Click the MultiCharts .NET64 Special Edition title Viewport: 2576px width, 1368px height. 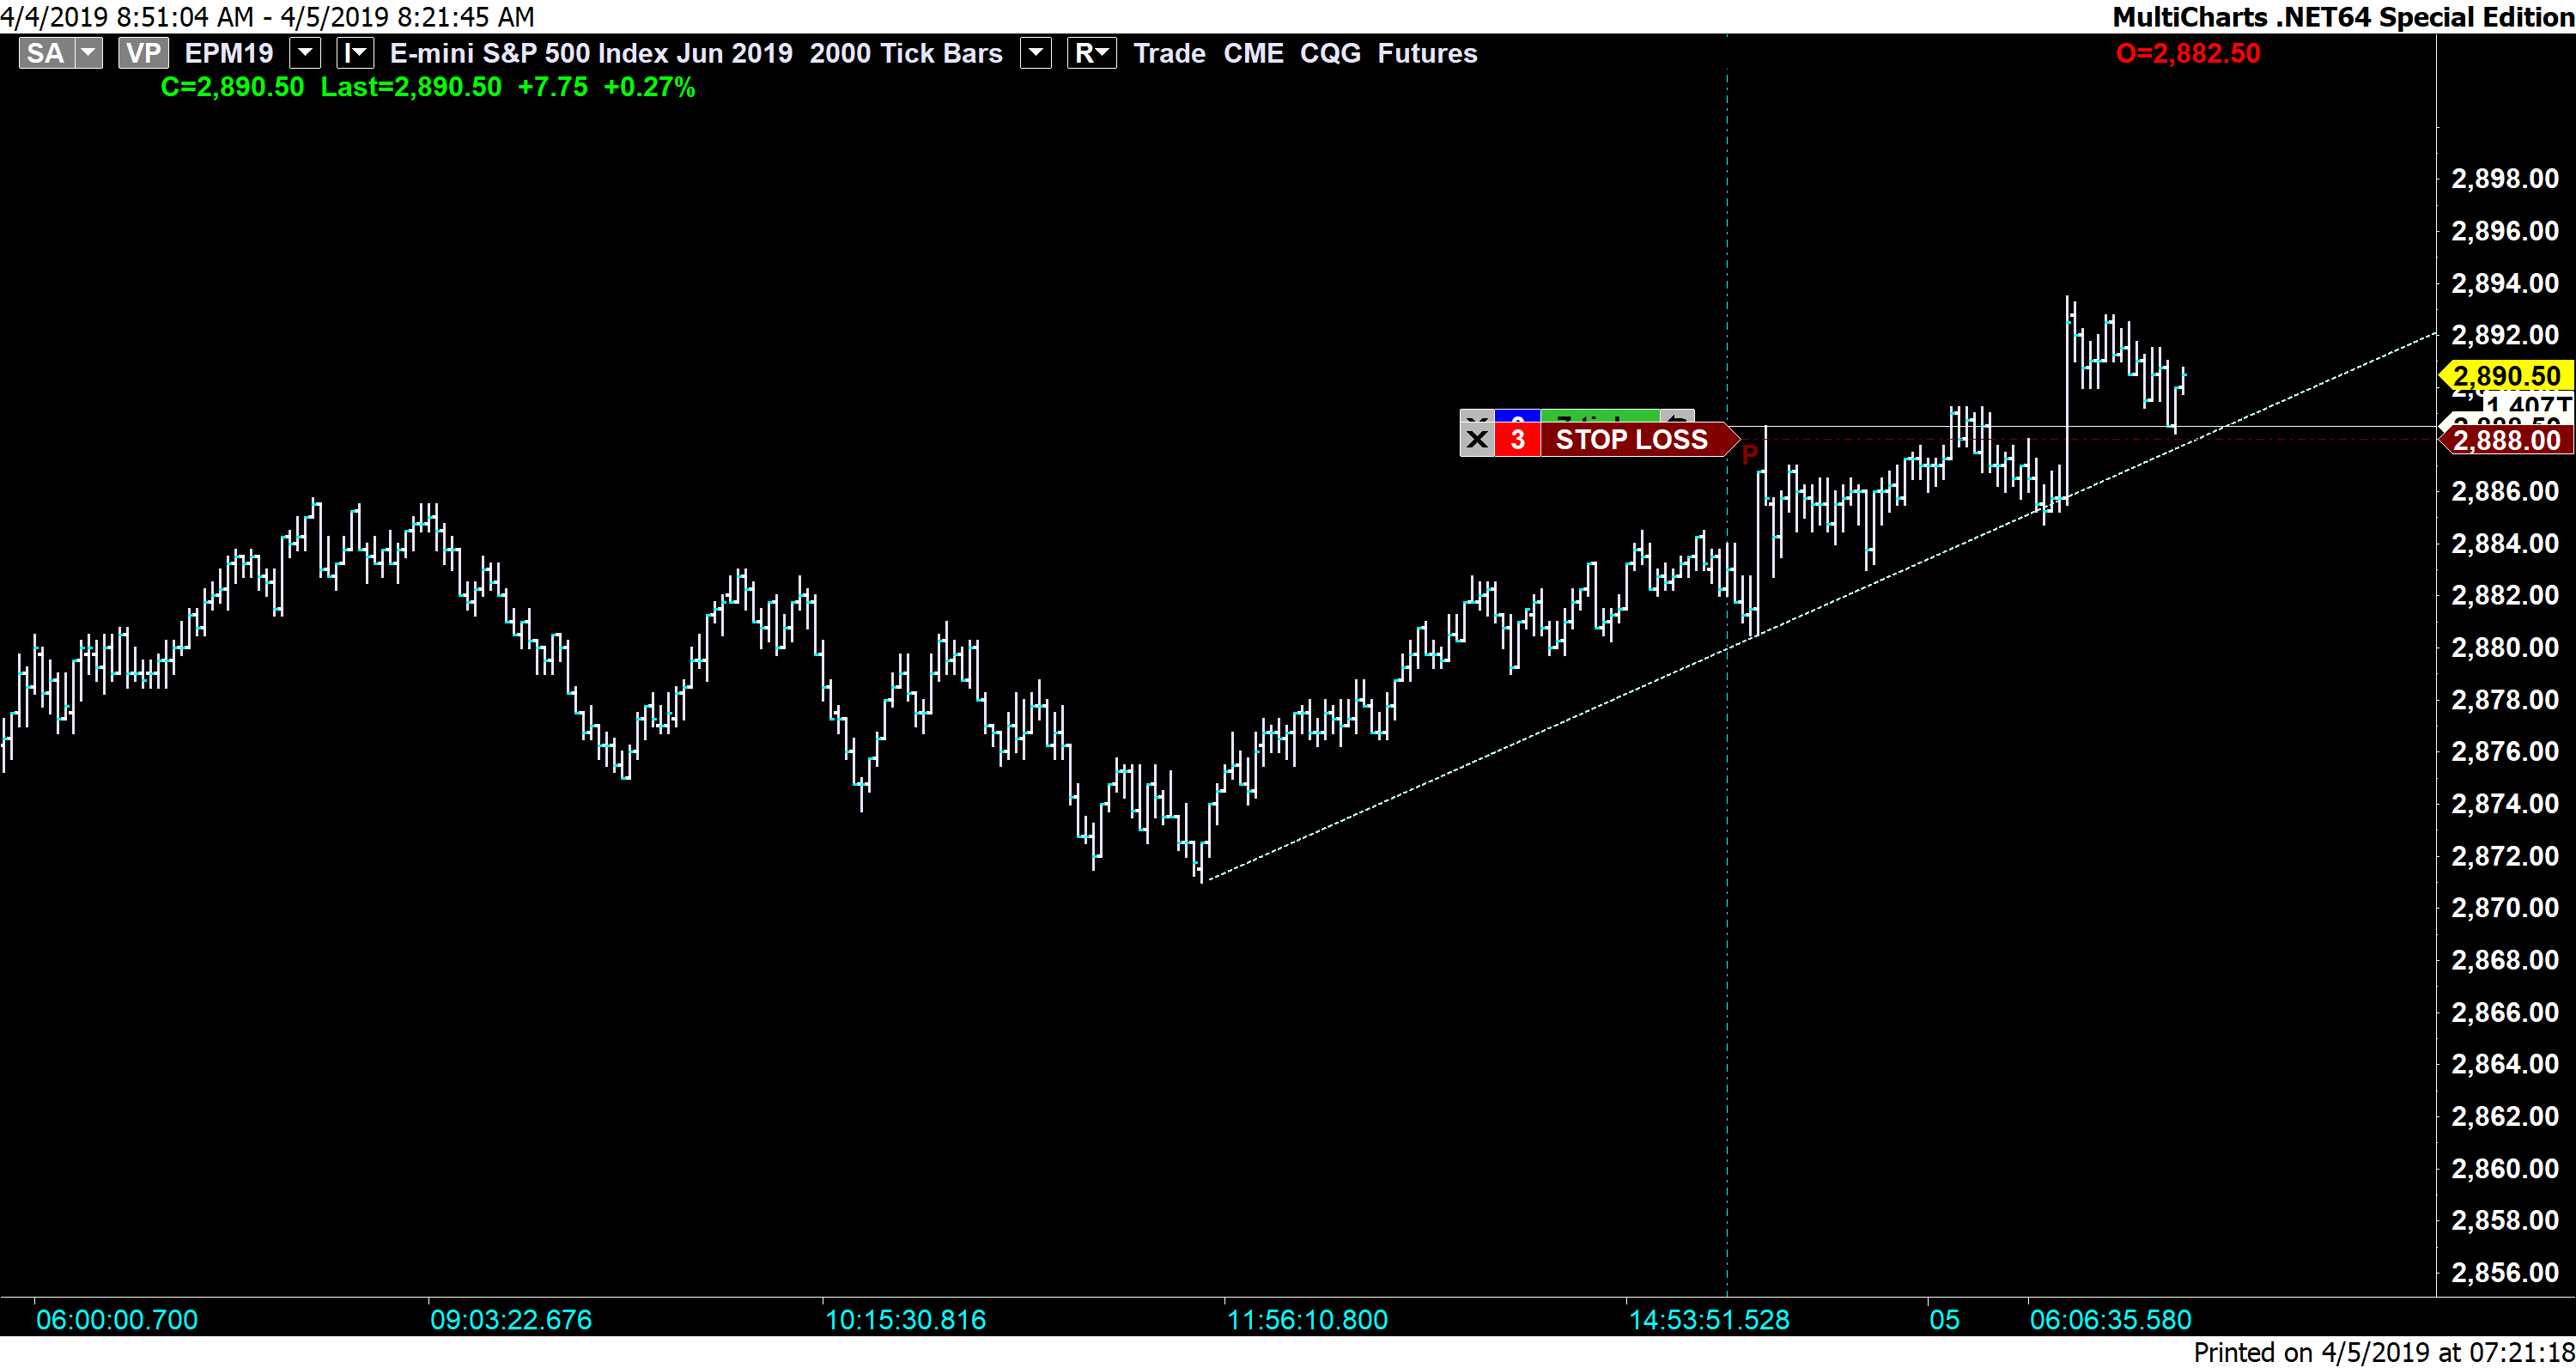pyautogui.click(x=2343, y=17)
